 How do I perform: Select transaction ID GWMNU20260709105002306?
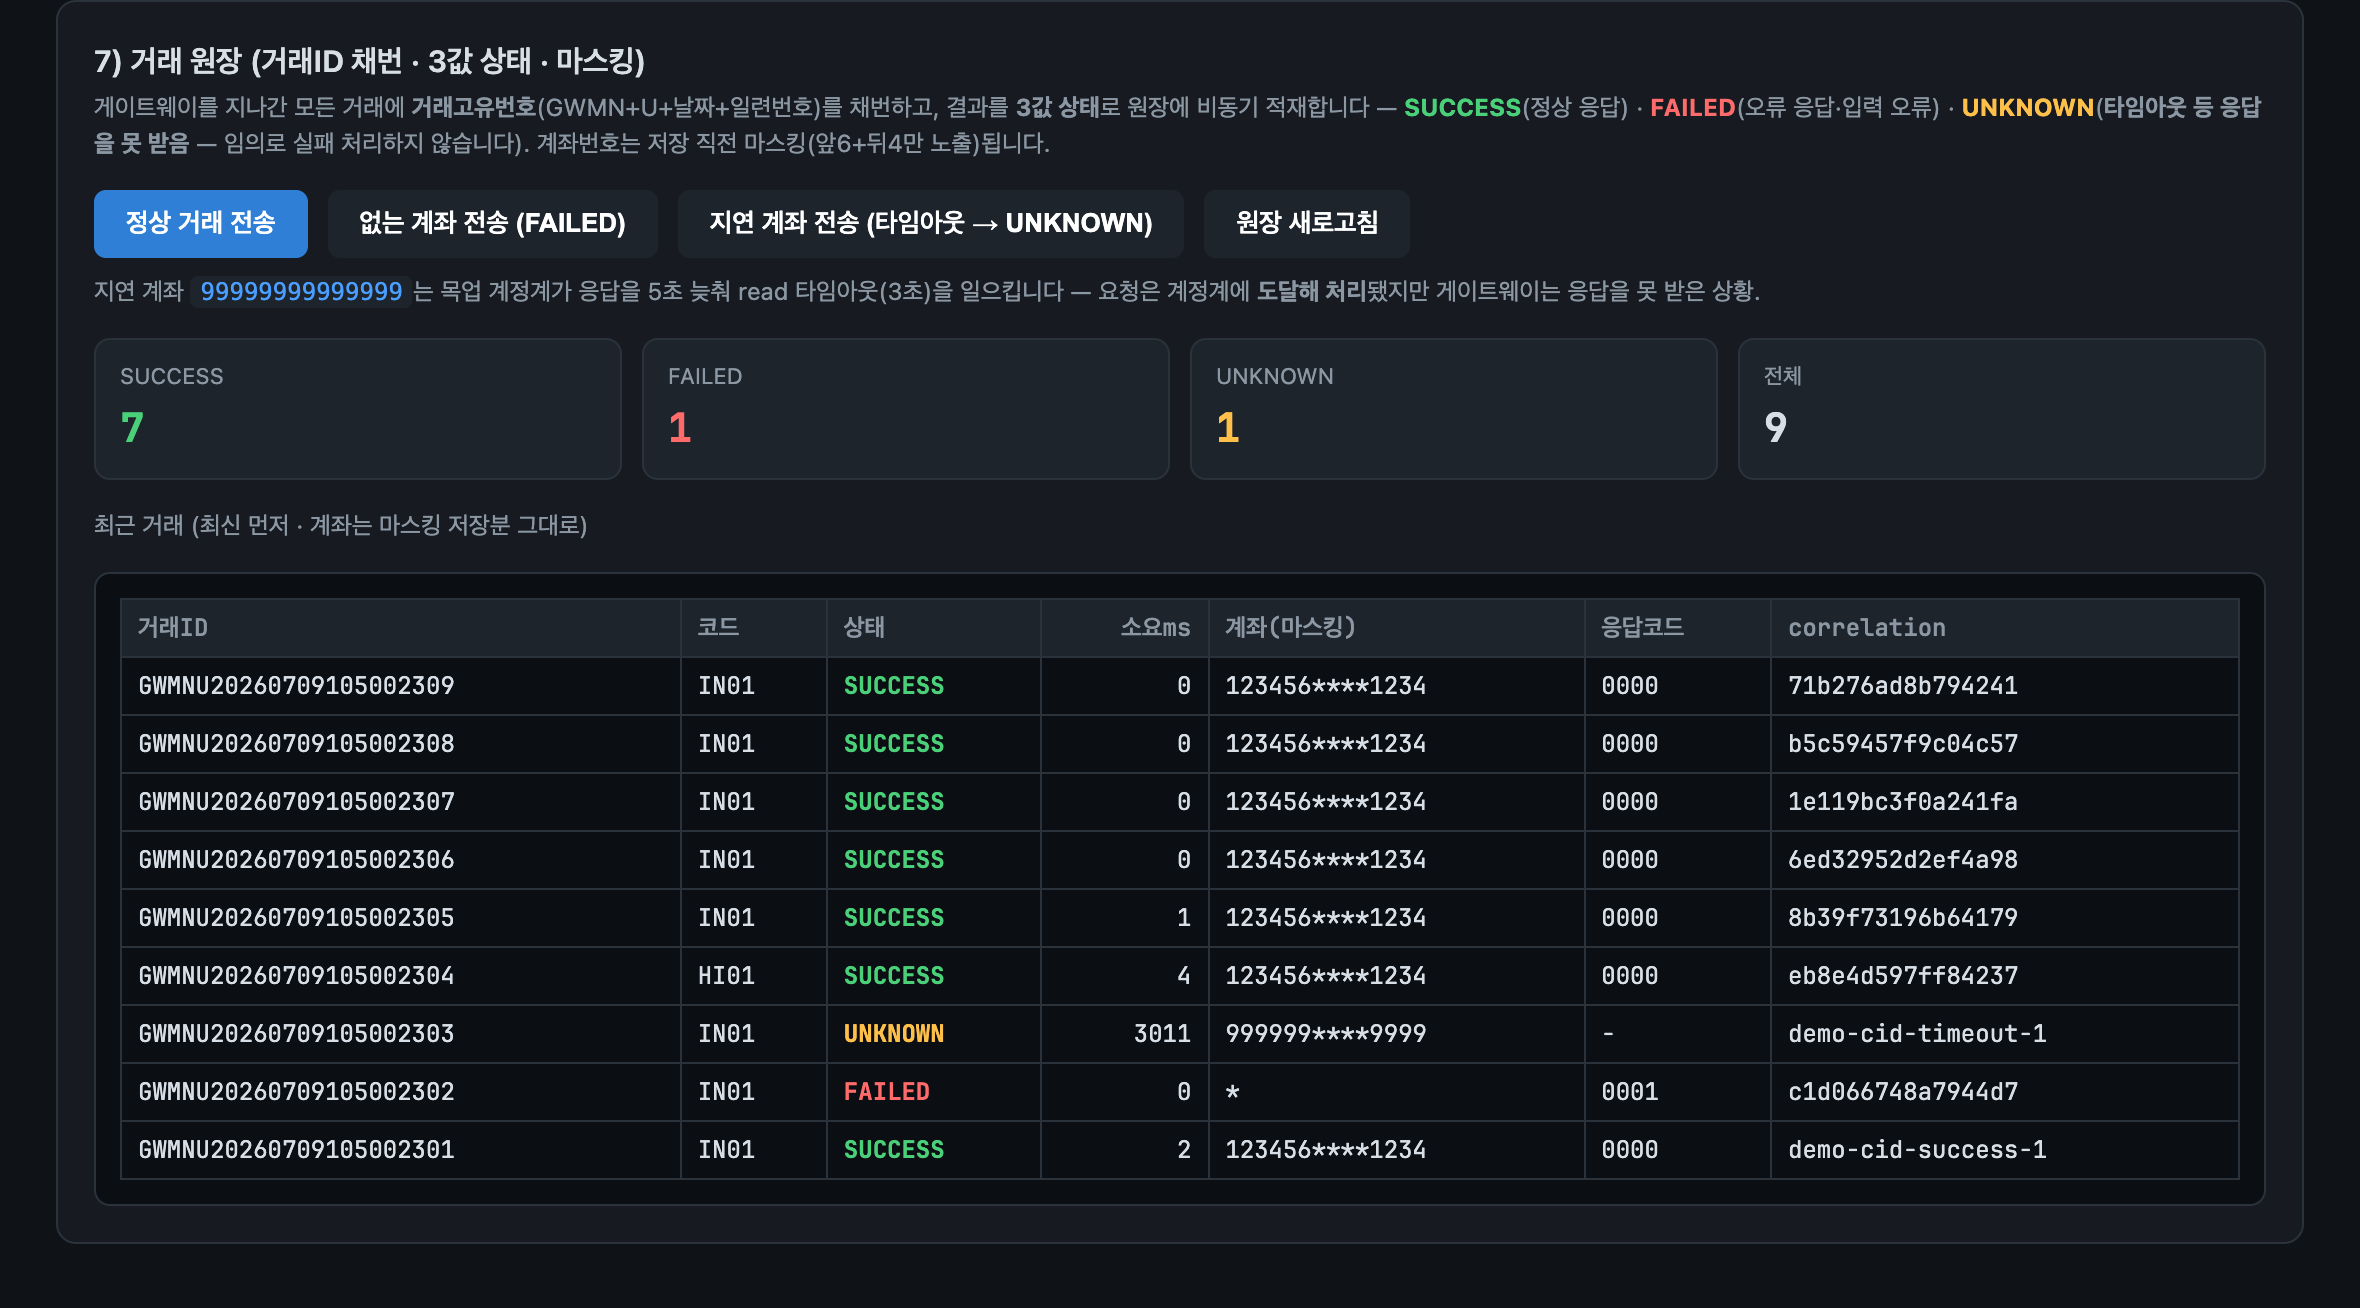(296, 860)
